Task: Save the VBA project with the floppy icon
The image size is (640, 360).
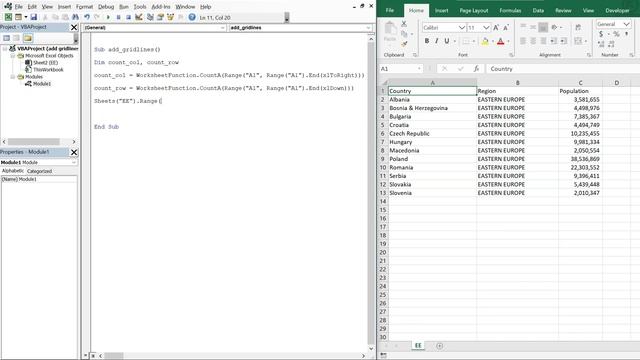Action: 33,17
